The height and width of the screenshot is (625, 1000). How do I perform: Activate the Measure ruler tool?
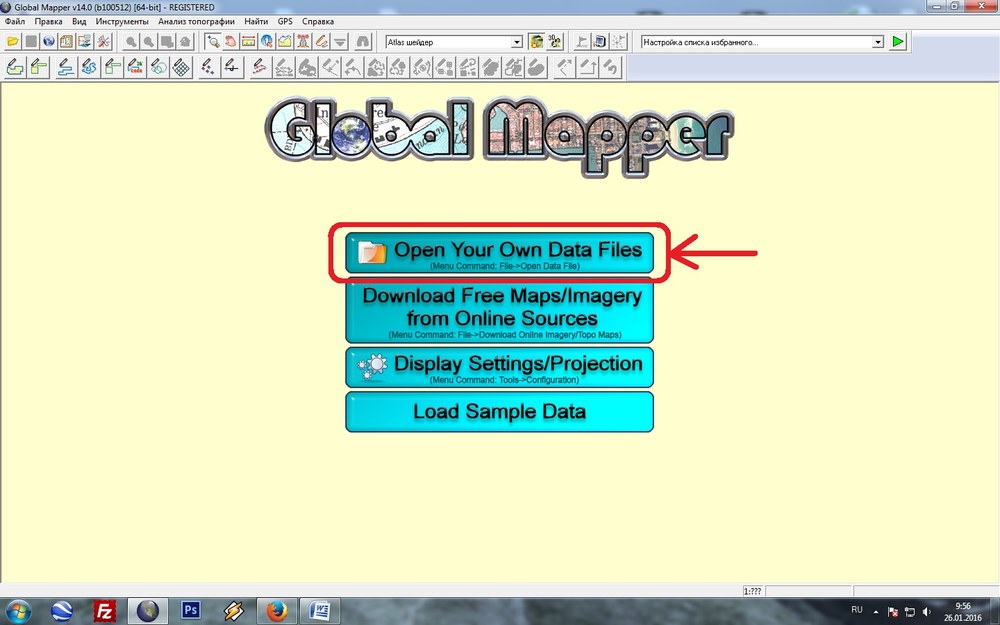(x=248, y=42)
